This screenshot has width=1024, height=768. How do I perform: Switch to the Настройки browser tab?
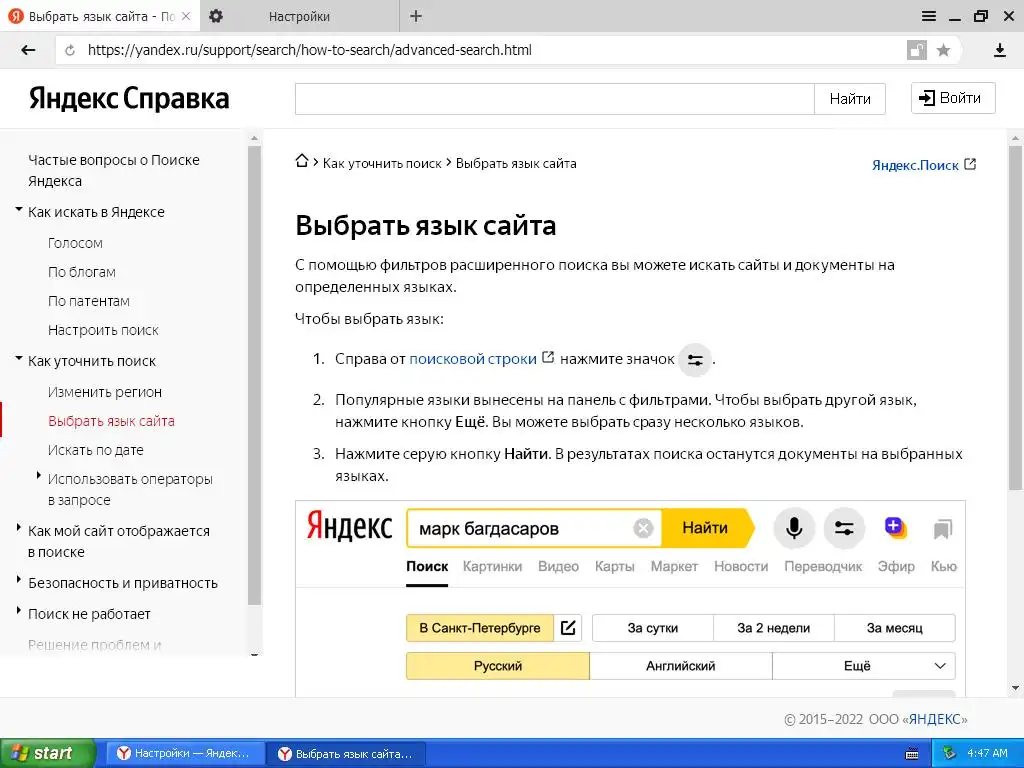[x=299, y=16]
